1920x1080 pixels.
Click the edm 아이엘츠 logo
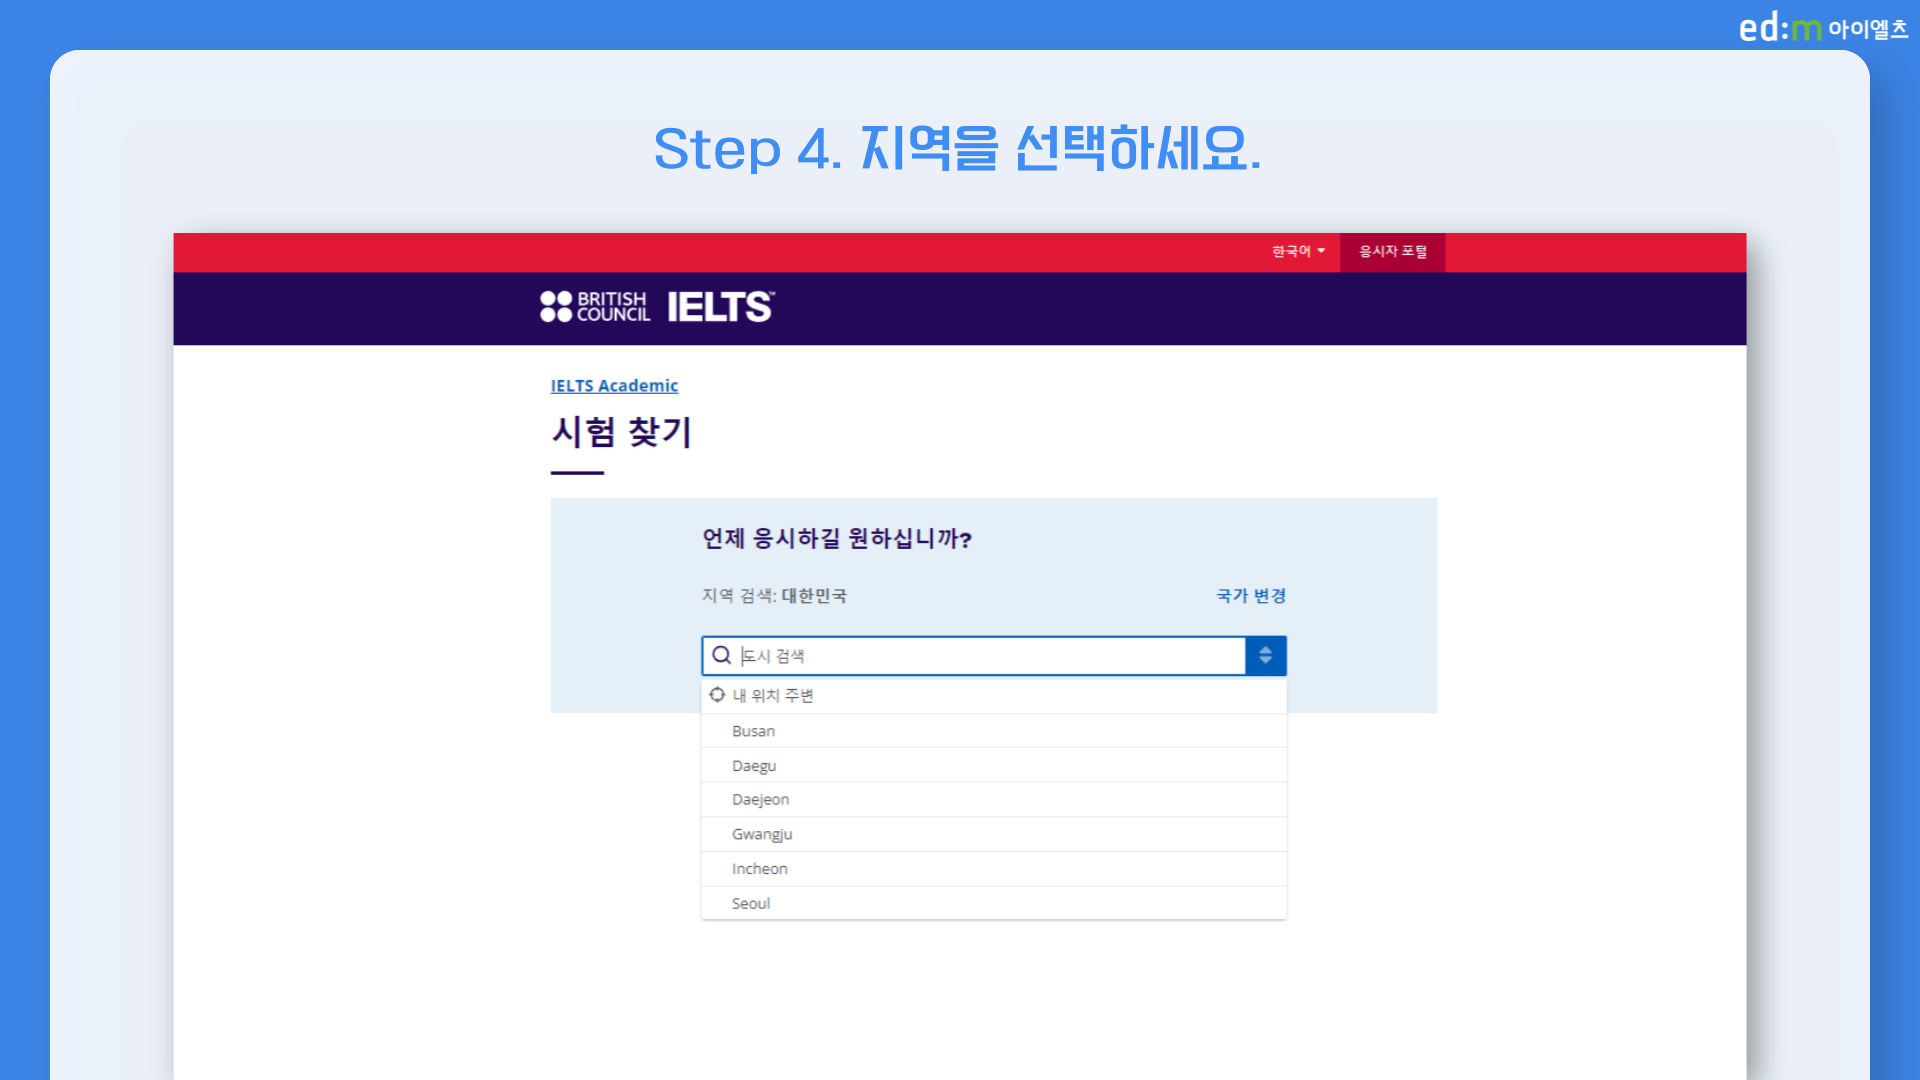(1823, 28)
